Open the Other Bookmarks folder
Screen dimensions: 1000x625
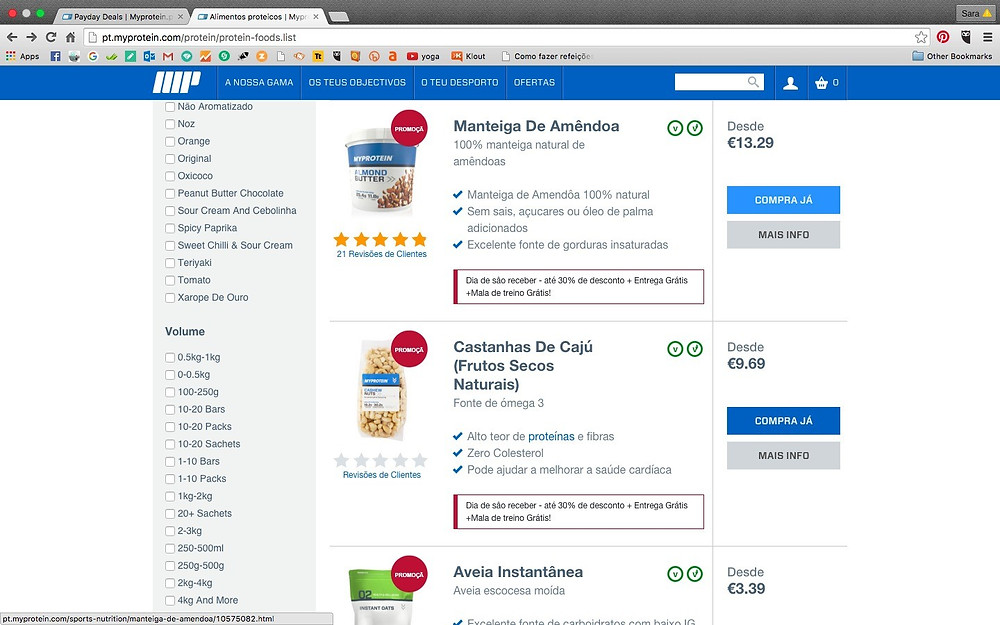point(952,56)
